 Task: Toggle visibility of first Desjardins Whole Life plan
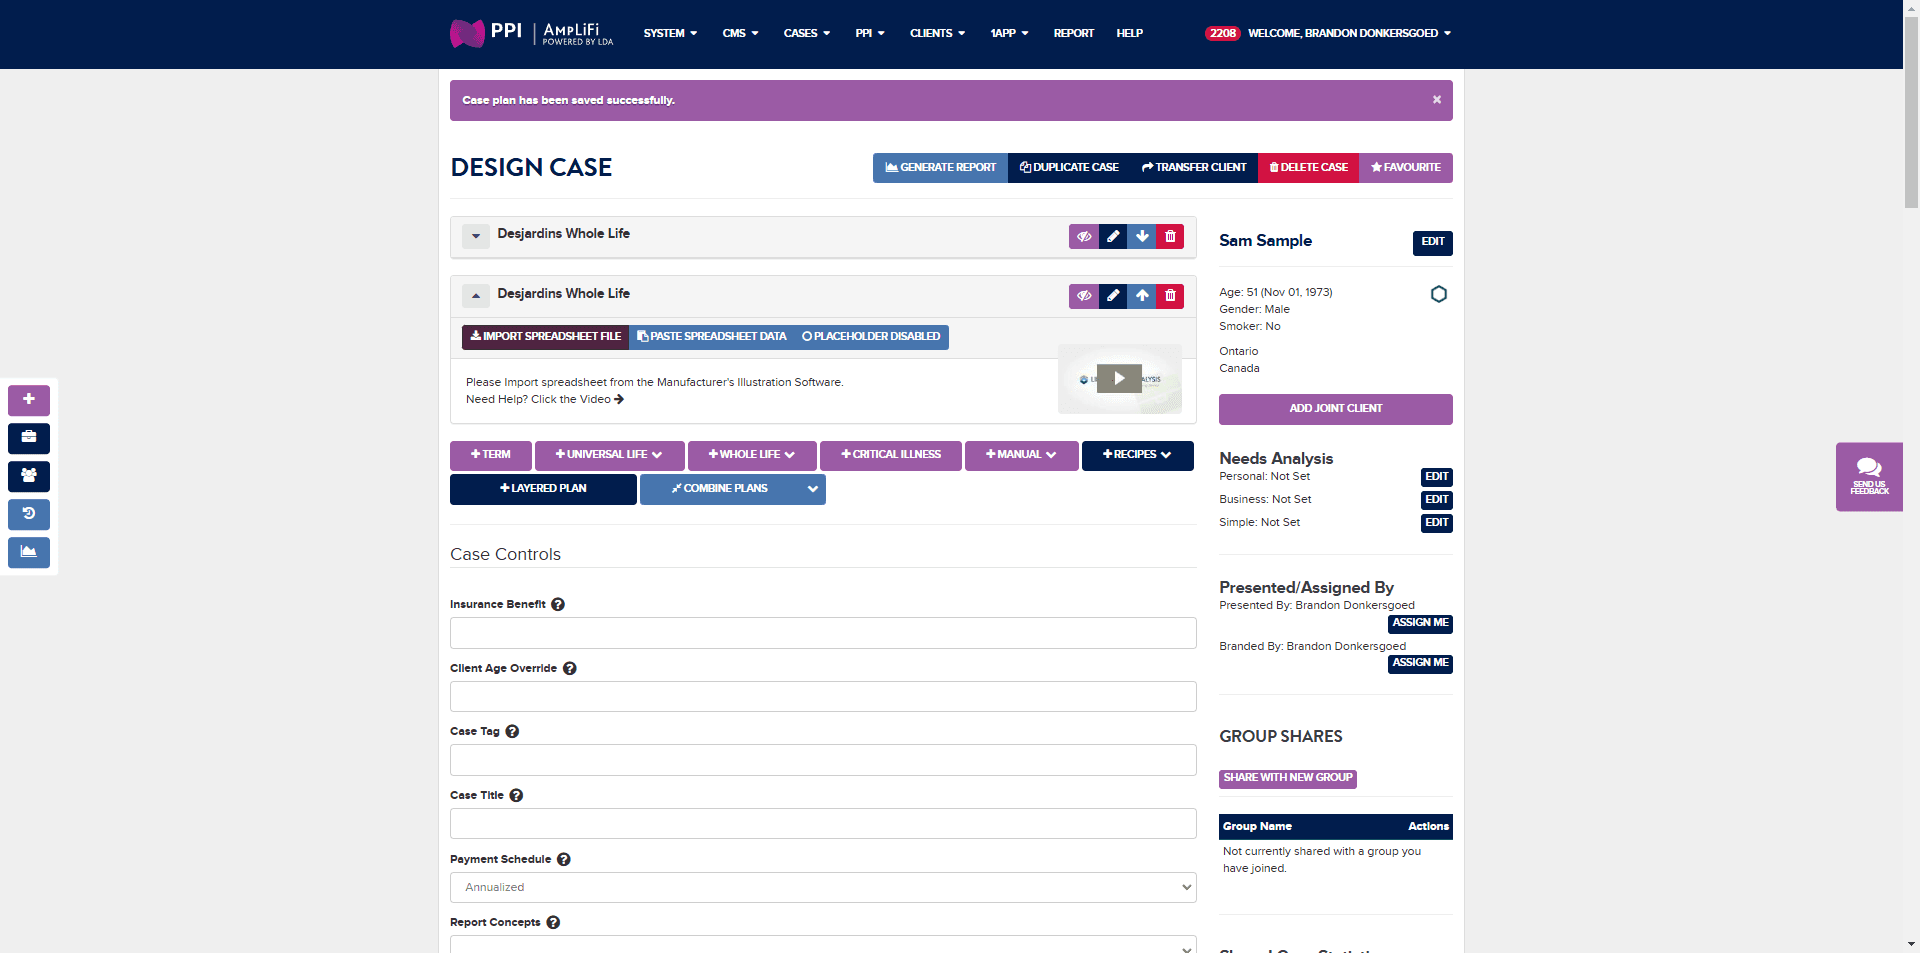[x=1084, y=237]
